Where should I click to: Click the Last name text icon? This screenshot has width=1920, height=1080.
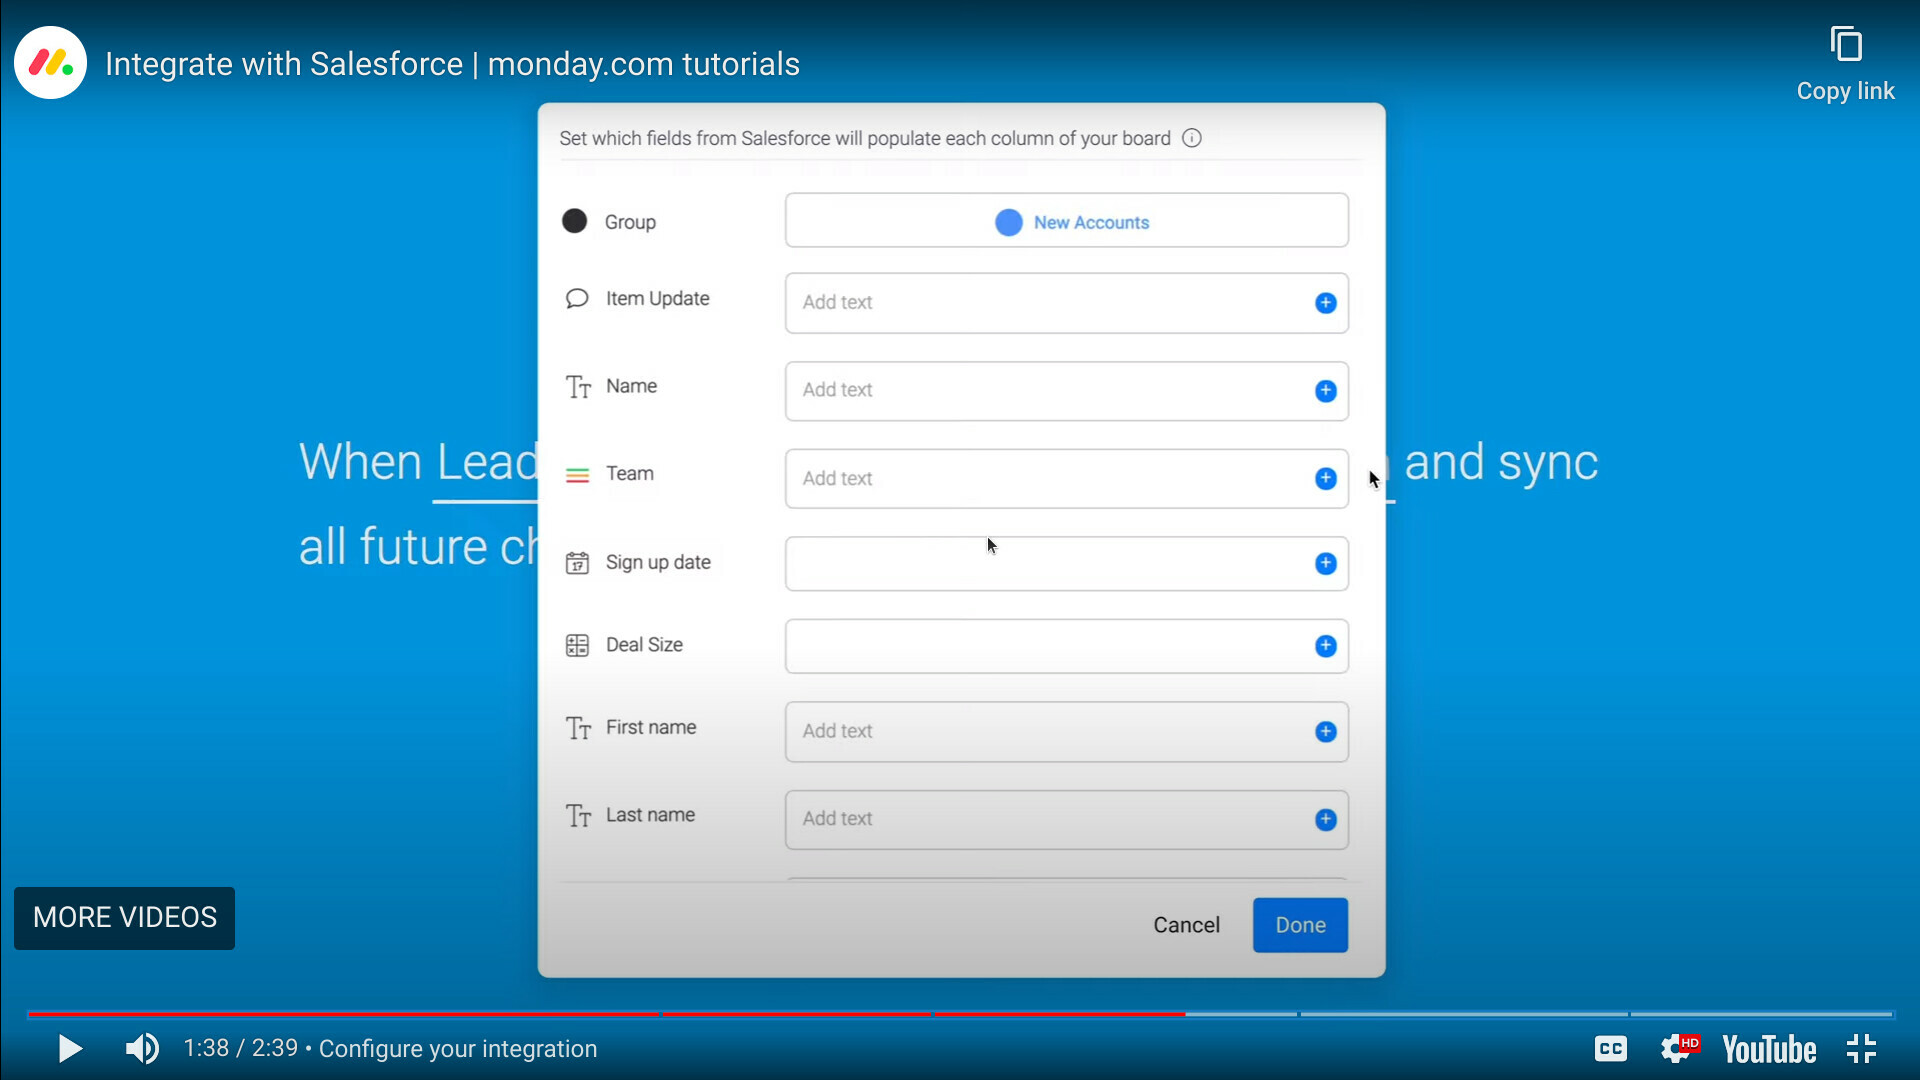point(578,816)
